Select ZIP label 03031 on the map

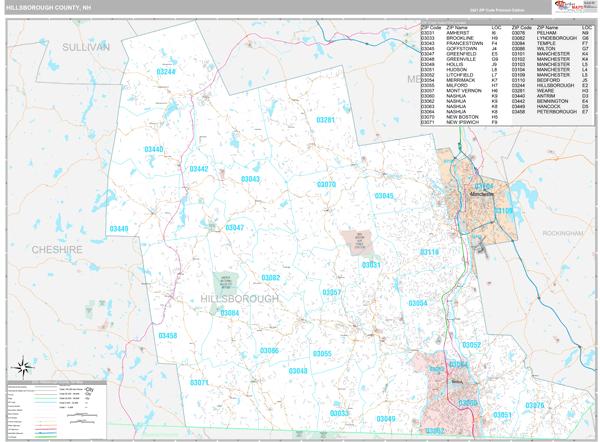[371, 265]
